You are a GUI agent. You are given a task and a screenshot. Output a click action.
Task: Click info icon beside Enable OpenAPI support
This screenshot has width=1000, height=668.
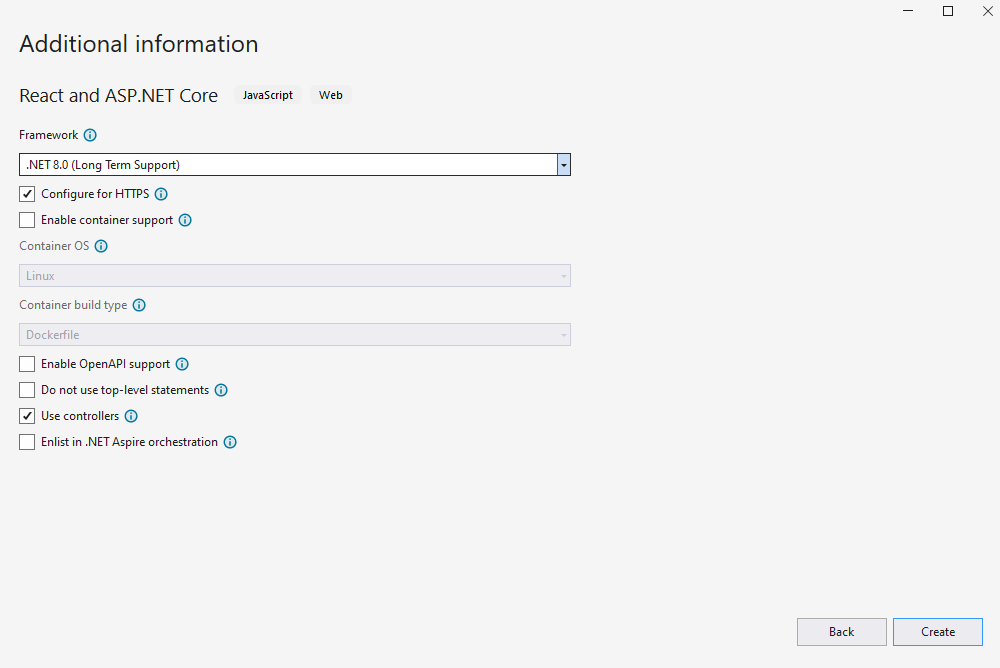click(182, 365)
